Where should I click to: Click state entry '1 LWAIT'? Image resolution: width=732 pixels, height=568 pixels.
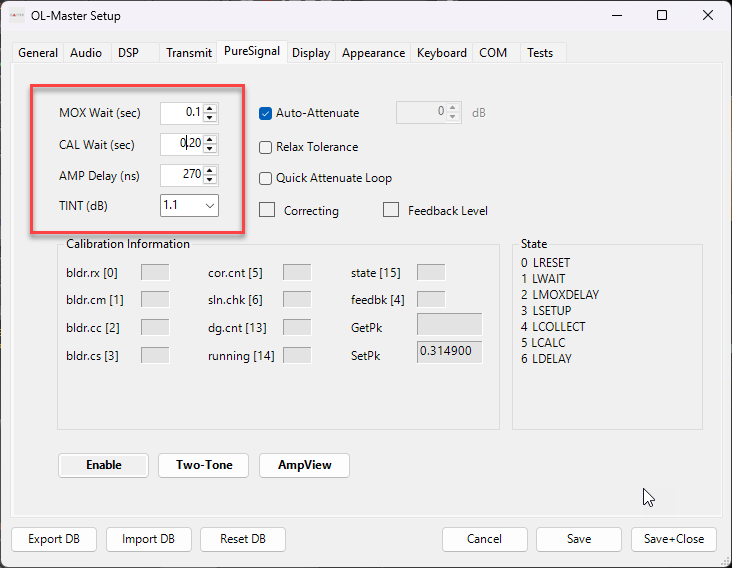pyautogui.click(x=543, y=279)
